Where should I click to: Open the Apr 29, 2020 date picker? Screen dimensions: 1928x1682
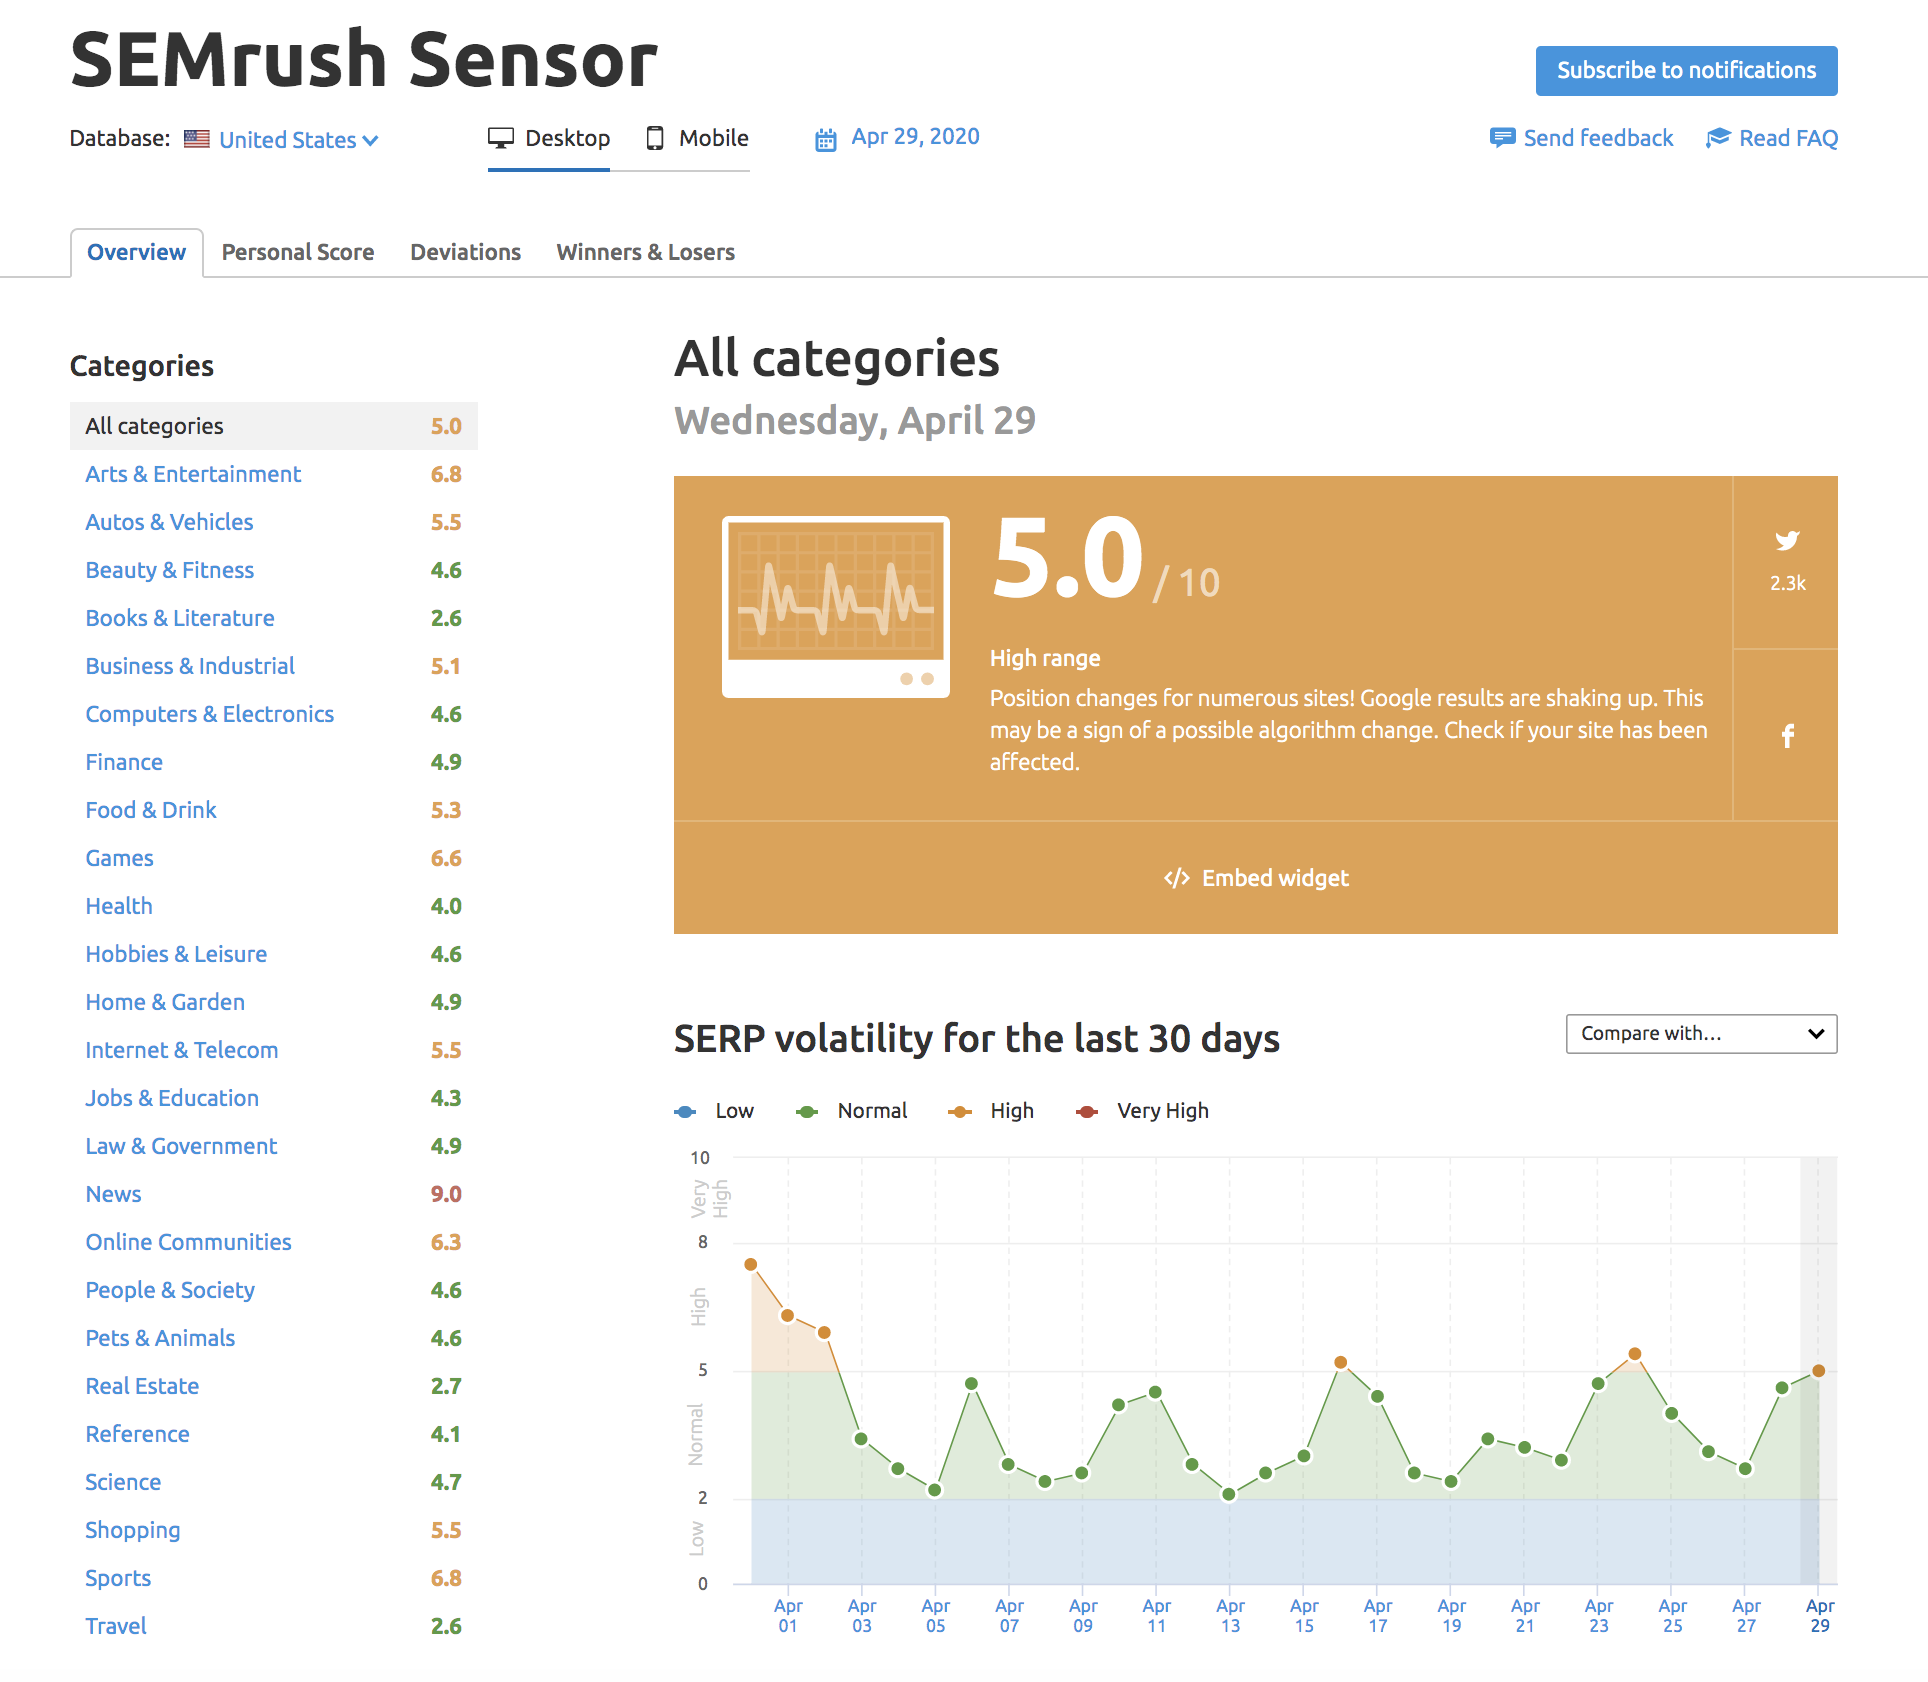(915, 137)
